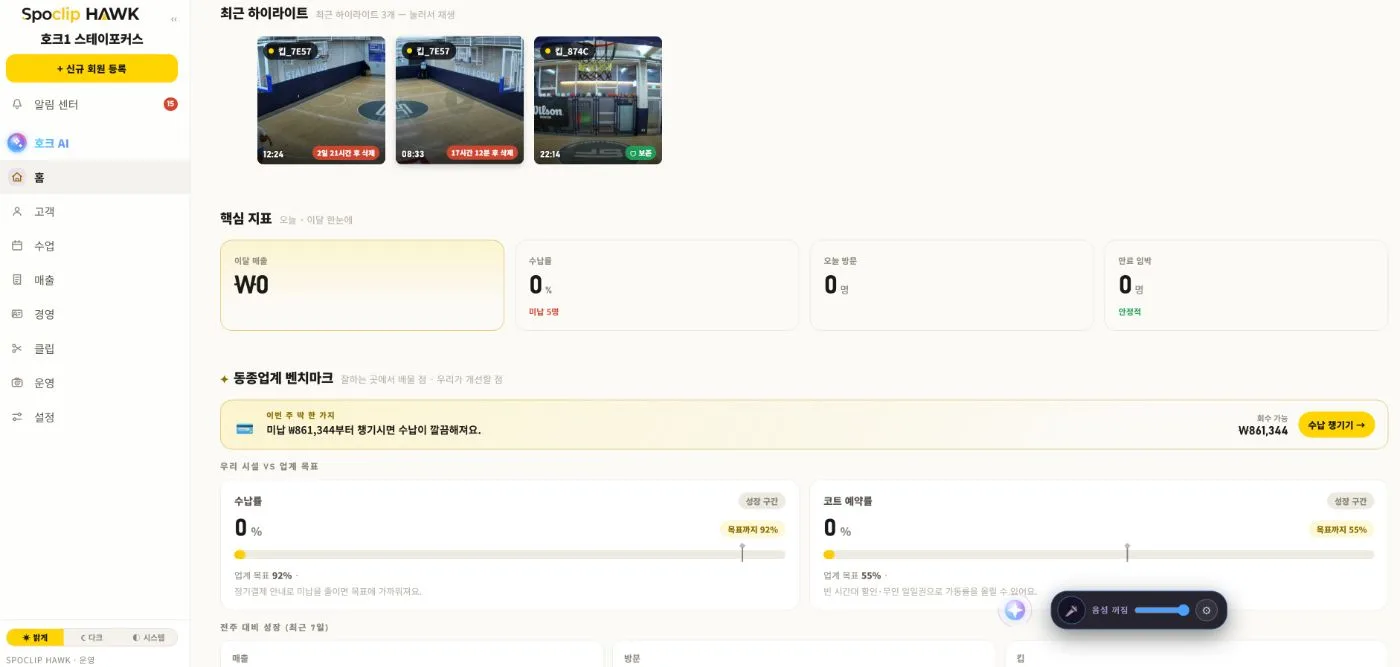
Task: Switch theme to 다크
Action: (91, 637)
